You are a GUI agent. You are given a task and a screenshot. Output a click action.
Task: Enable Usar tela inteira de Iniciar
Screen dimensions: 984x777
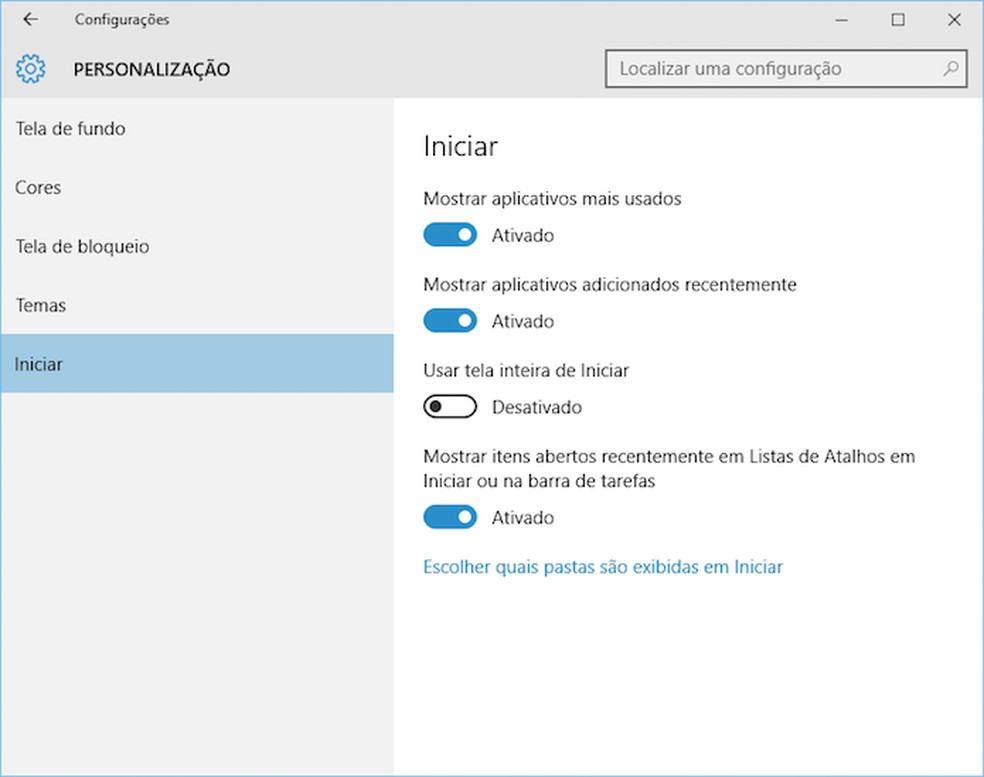pos(450,406)
